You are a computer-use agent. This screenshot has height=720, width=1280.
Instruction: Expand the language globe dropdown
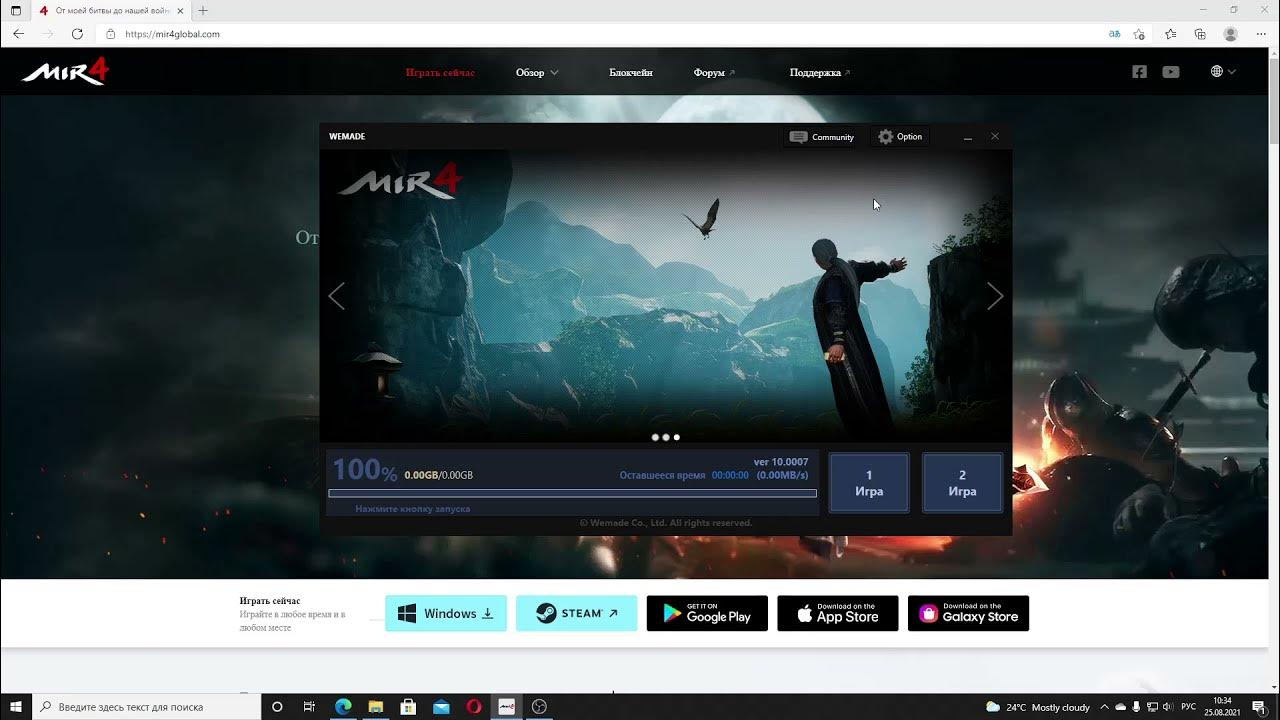click(1223, 72)
